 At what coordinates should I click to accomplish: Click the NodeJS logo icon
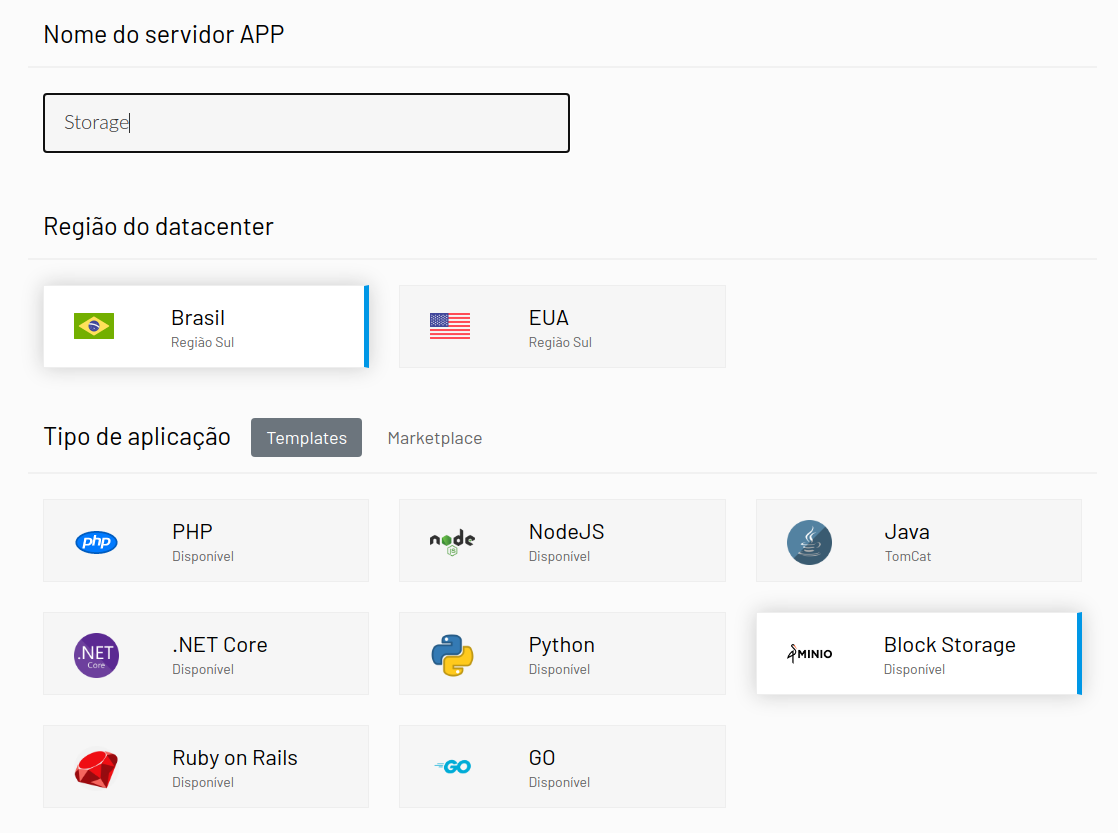point(452,542)
